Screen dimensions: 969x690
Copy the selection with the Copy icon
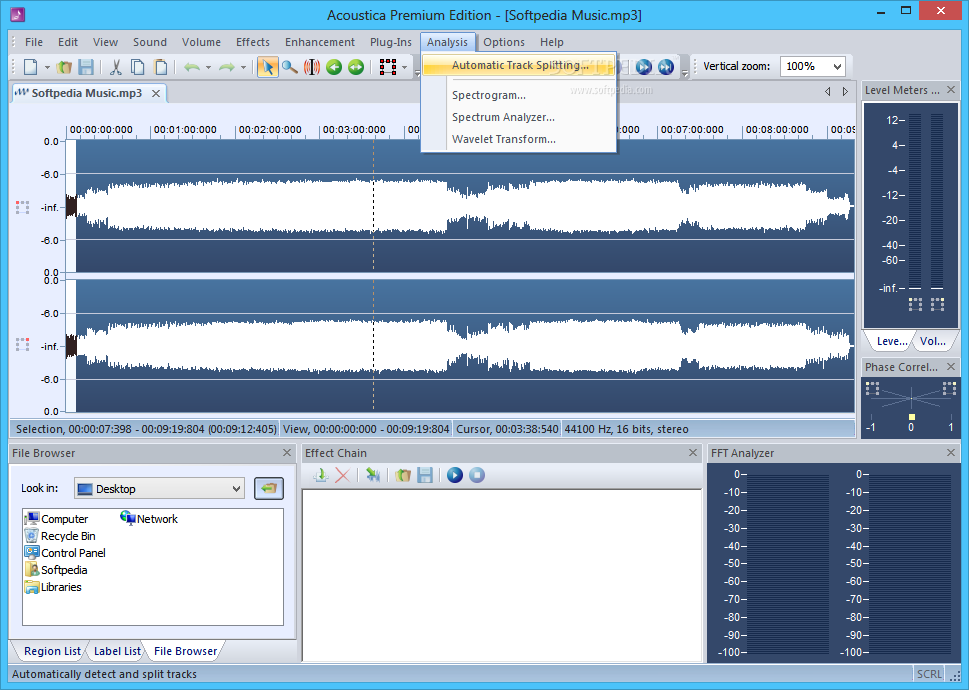138,67
